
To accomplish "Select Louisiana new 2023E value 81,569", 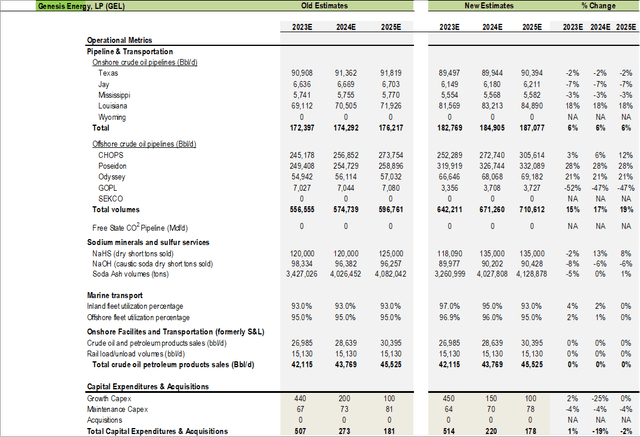I will click(x=449, y=106).
